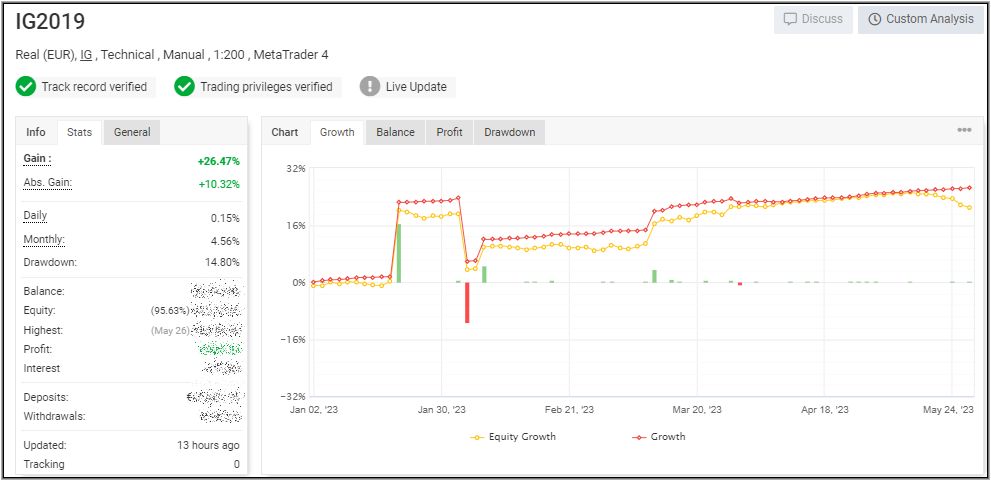Screen dimensions: 991x481
Task: Click the speech bubble icon on Discuss
Action: pyautogui.click(x=790, y=19)
